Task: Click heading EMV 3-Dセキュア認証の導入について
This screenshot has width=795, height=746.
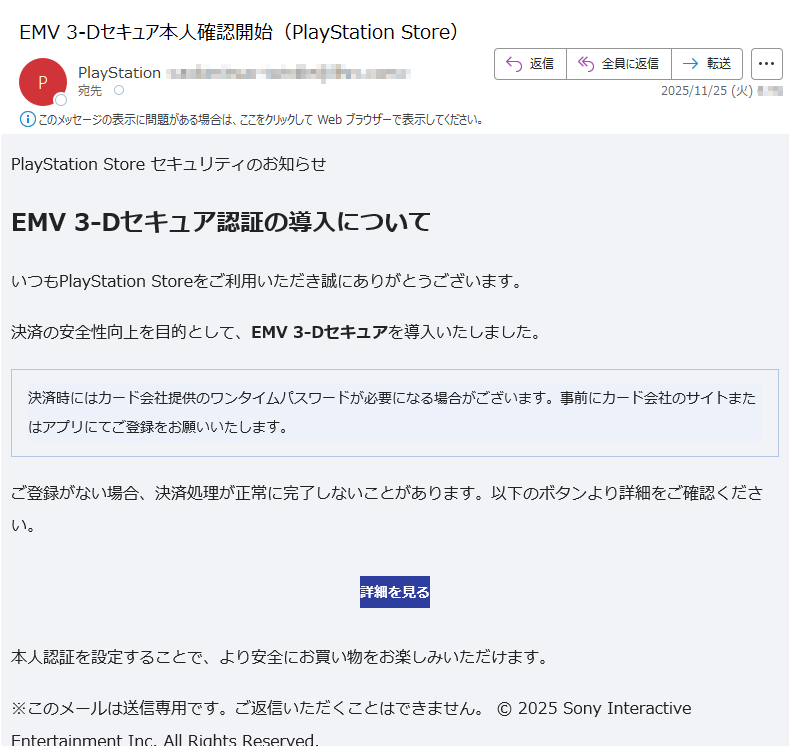Action: (221, 222)
